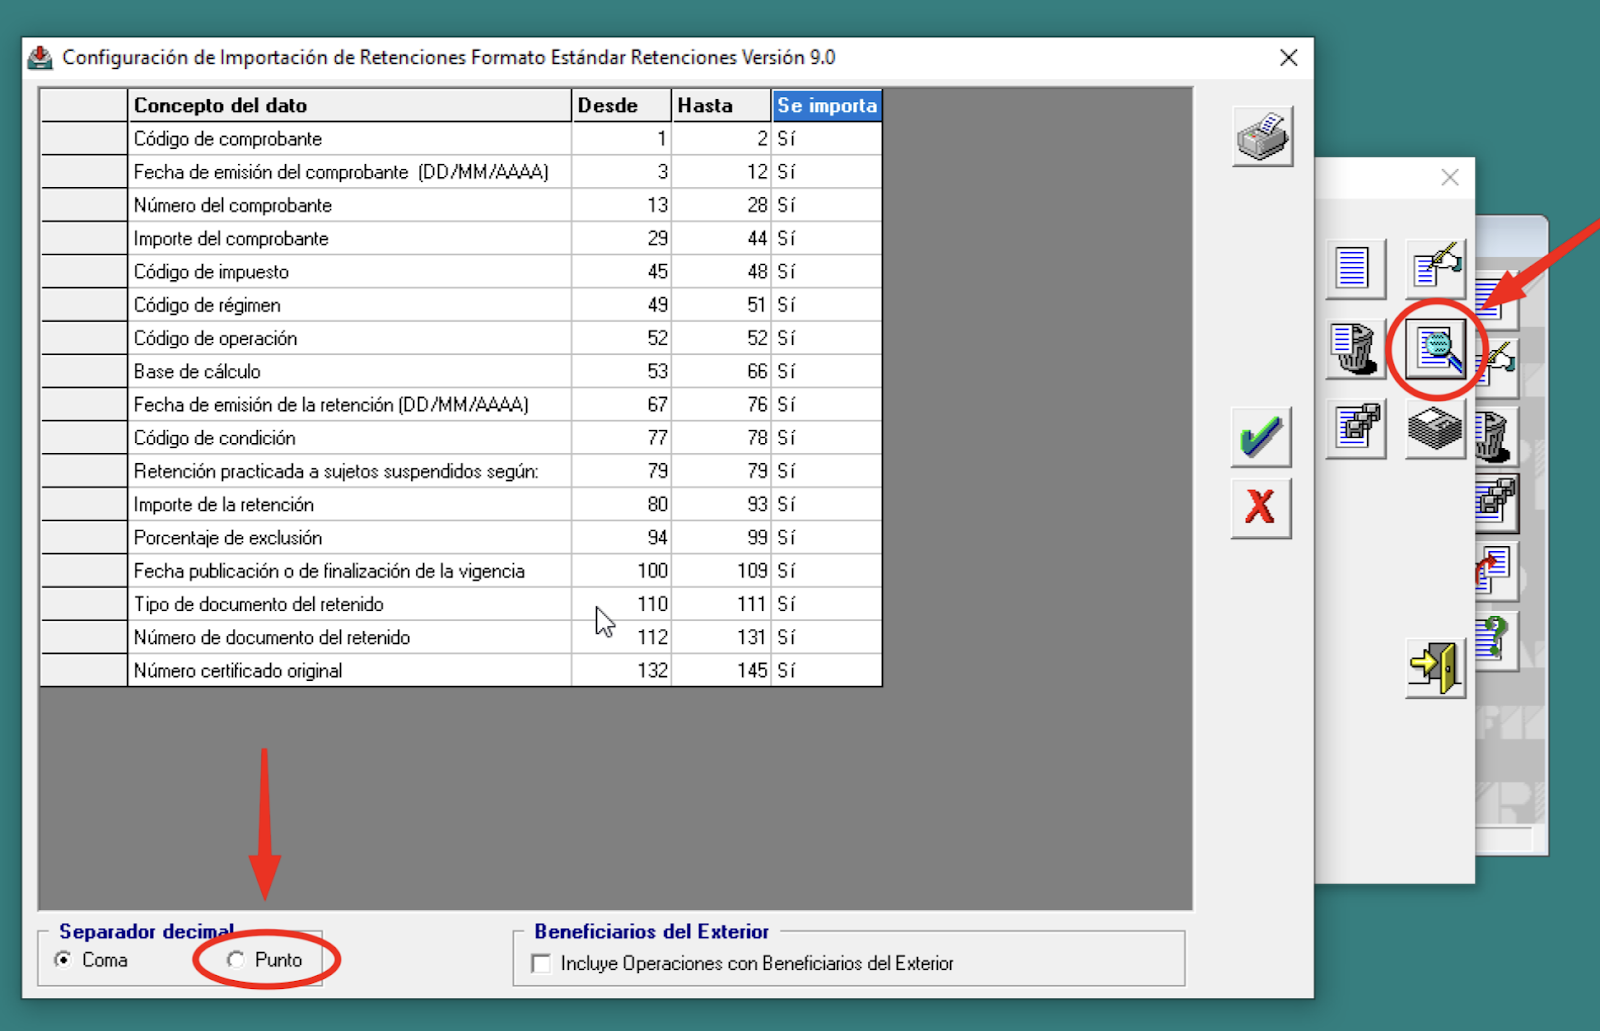Close the middle small window with its X
Image resolution: width=1600 pixels, height=1031 pixels.
point(1450,178)
